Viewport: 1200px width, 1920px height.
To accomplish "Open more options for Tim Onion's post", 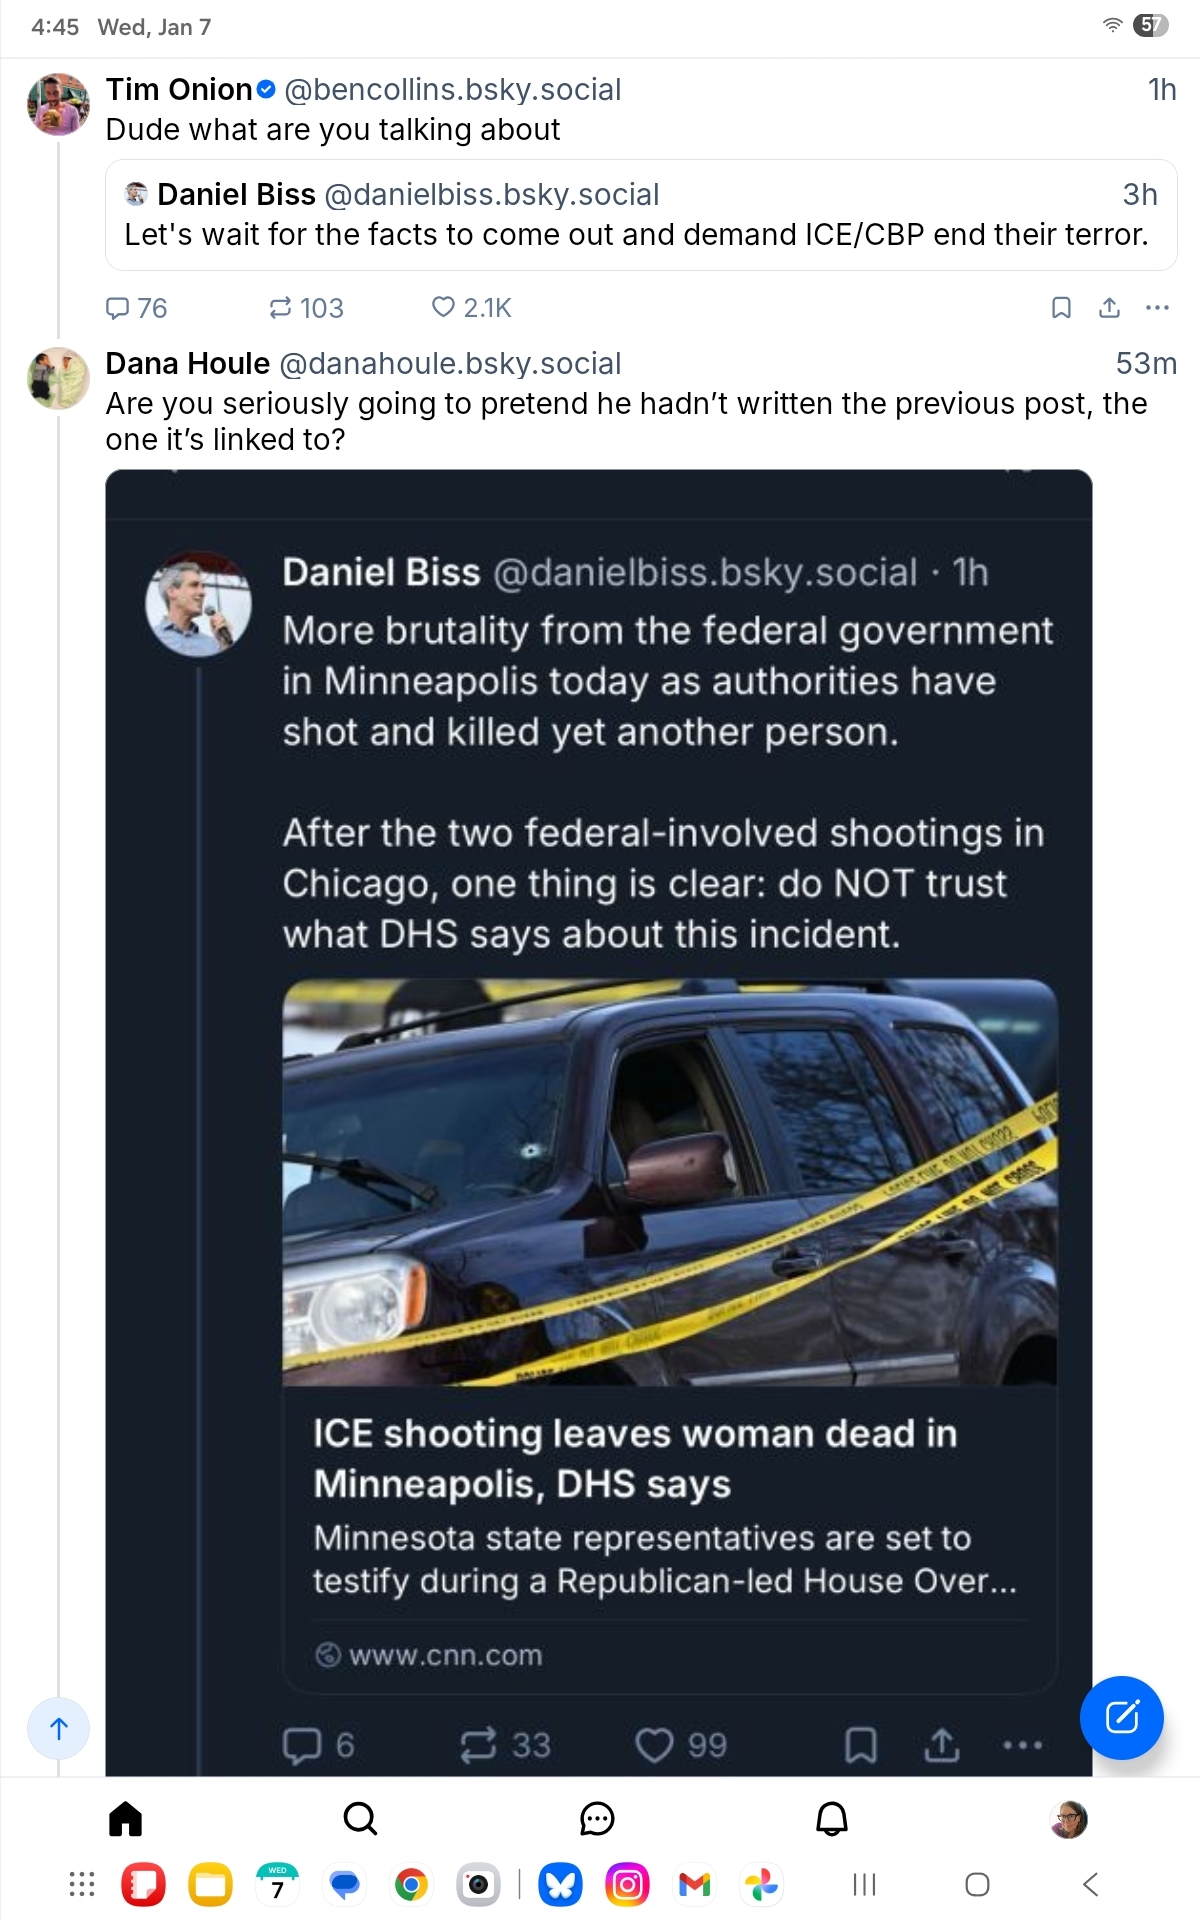I will [x=1157, y=308].
